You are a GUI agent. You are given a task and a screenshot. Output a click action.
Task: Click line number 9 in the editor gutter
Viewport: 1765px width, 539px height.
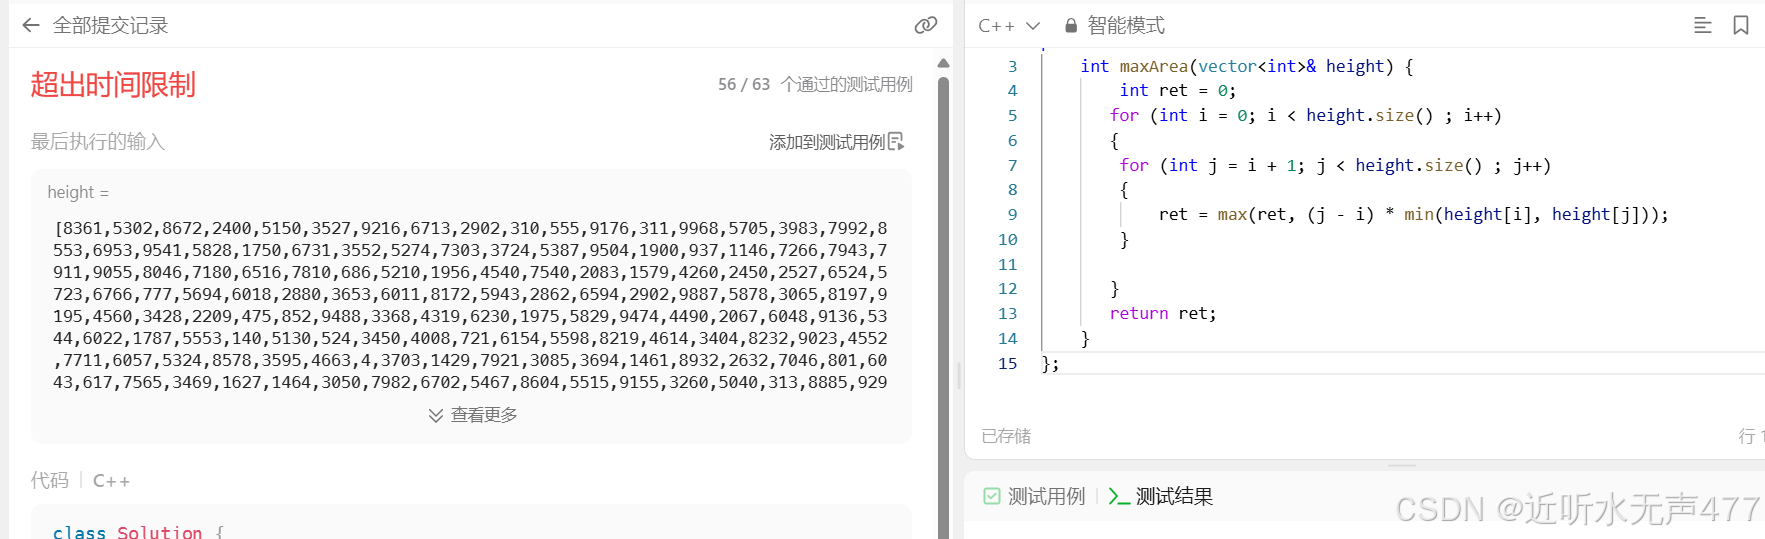[1011, 215]
